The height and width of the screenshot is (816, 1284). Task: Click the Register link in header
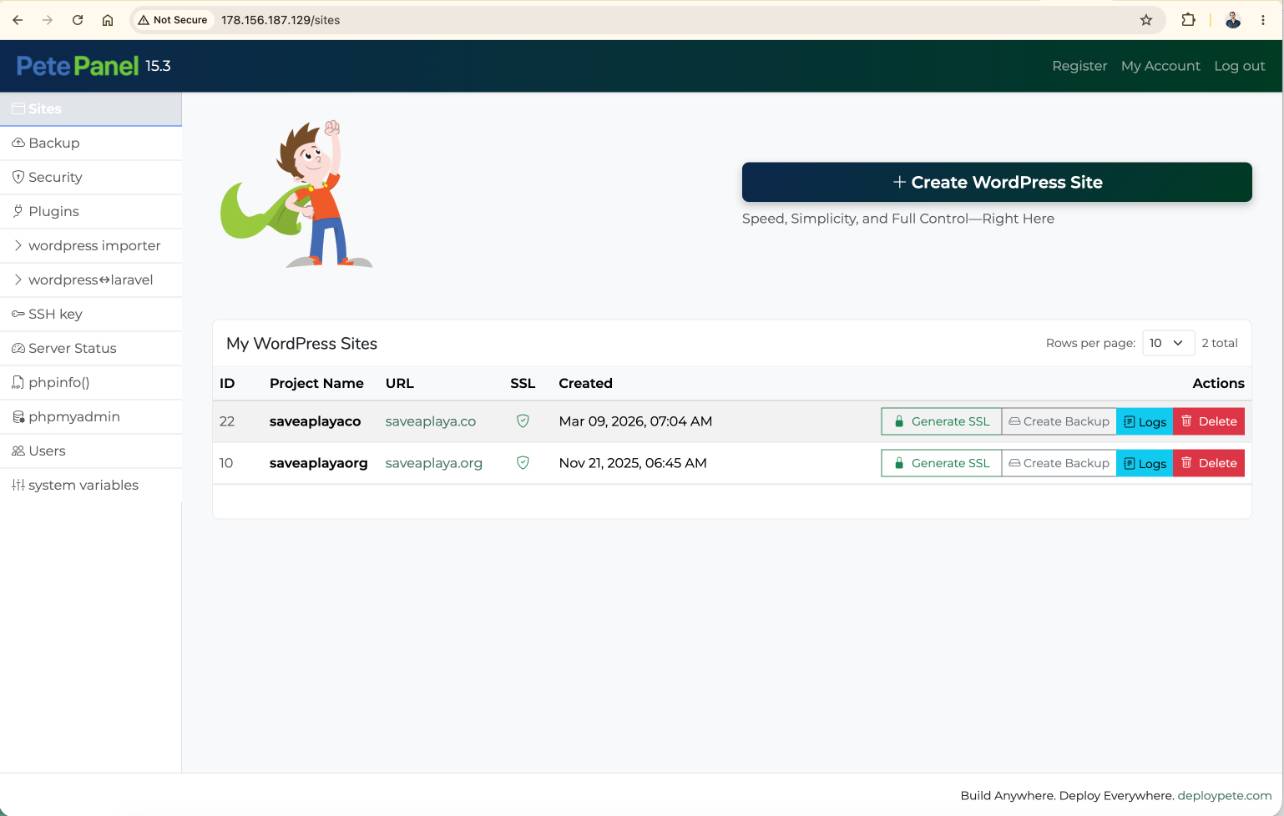tap(1079, 66)
